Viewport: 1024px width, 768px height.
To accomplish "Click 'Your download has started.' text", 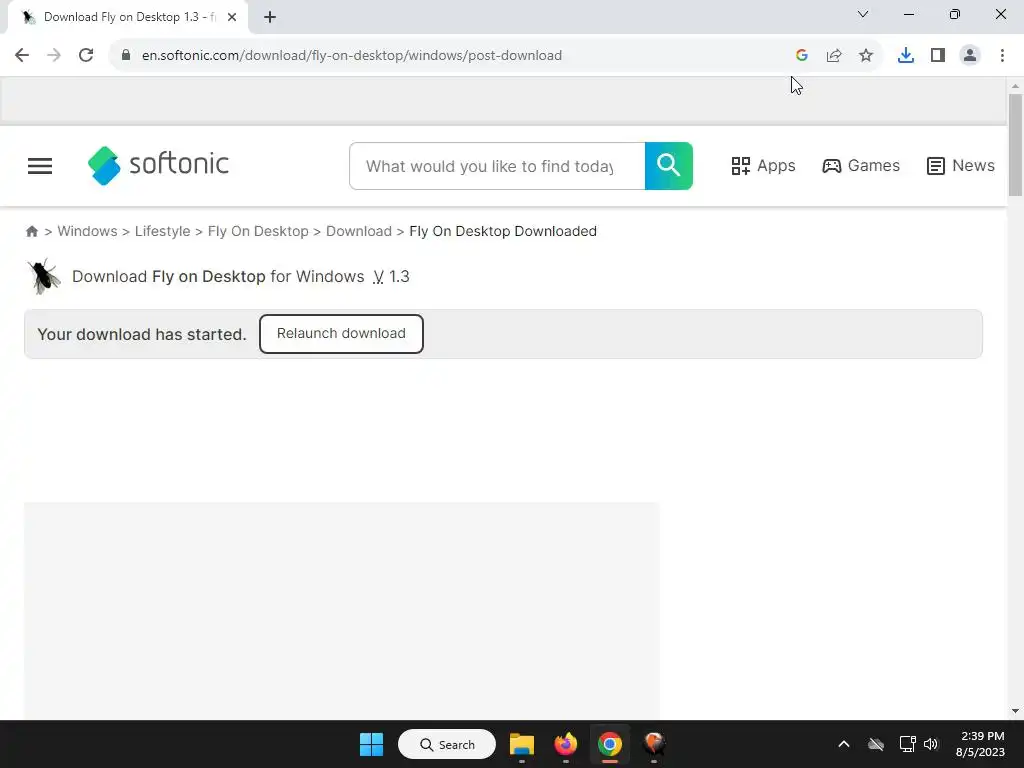I will point(142,334).
